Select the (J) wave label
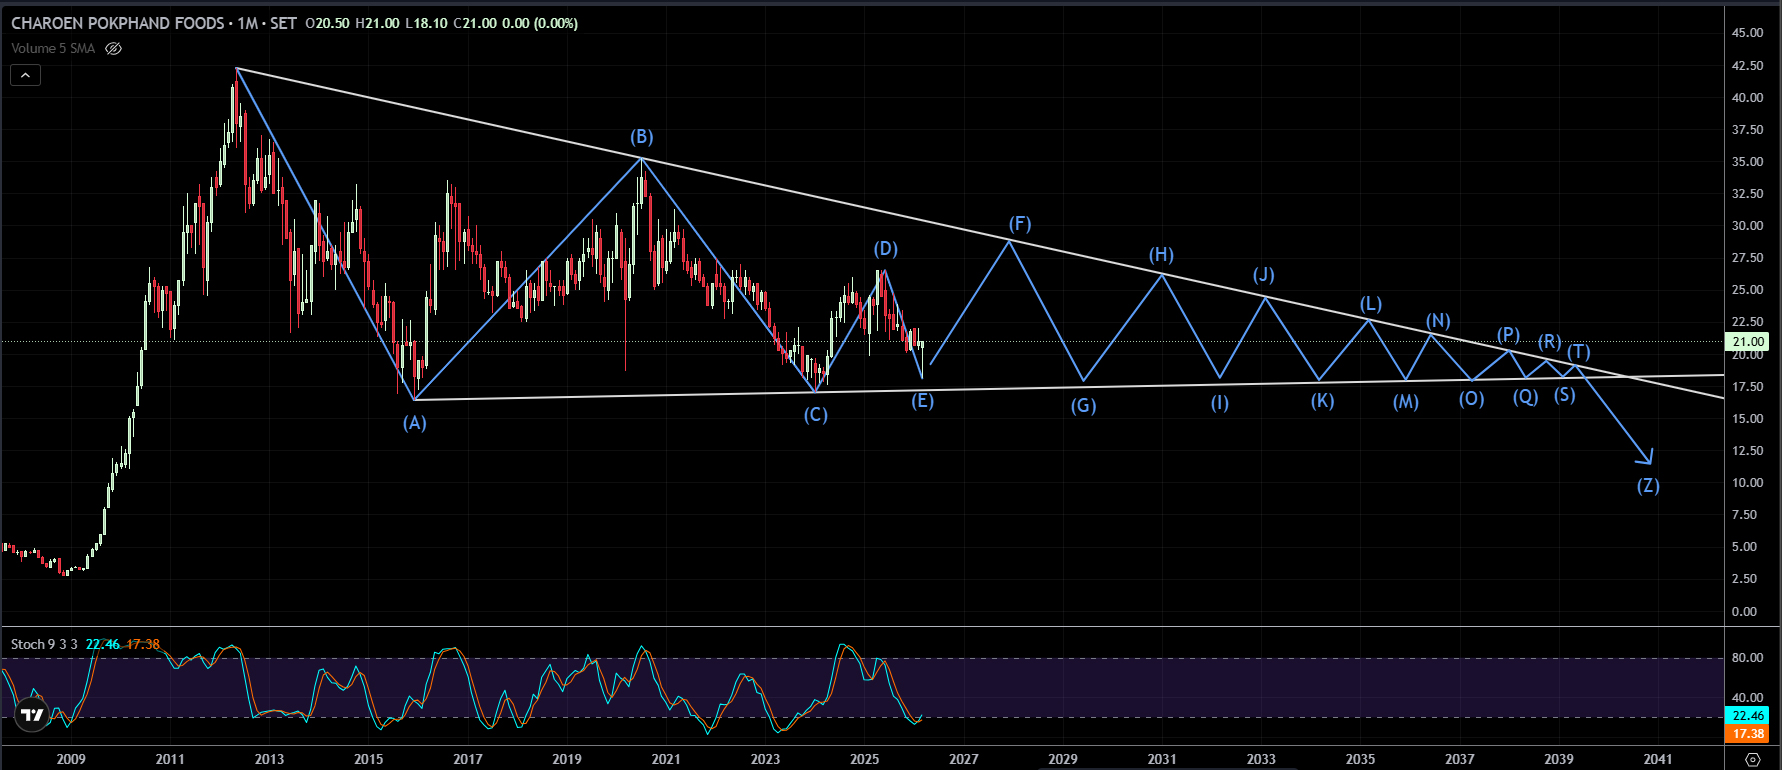 coord(1264,275)
